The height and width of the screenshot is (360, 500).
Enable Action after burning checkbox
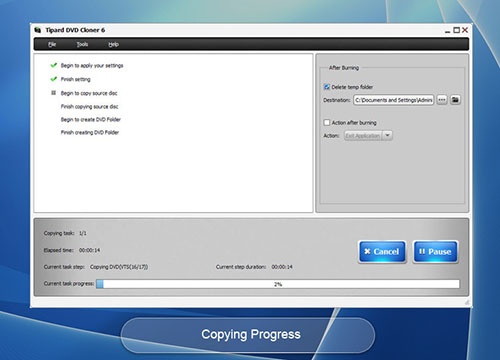click(327, 122)
